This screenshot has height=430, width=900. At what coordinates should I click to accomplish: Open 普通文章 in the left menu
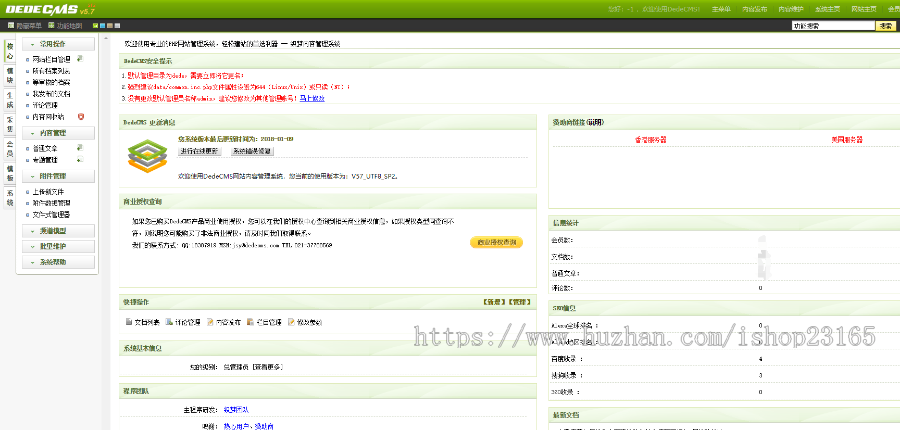click(x=45, y=148)
